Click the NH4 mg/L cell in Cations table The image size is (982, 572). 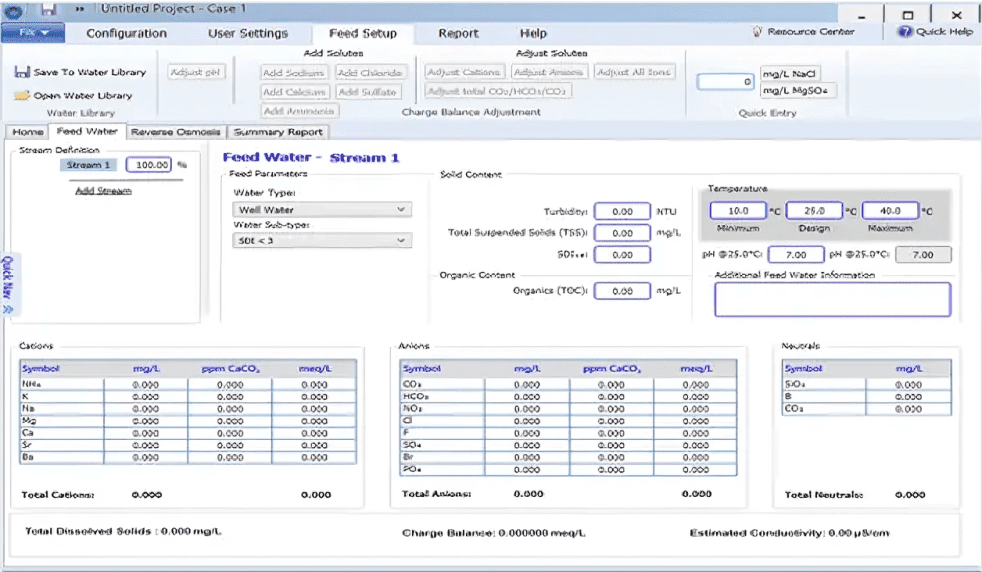(145, 385)
